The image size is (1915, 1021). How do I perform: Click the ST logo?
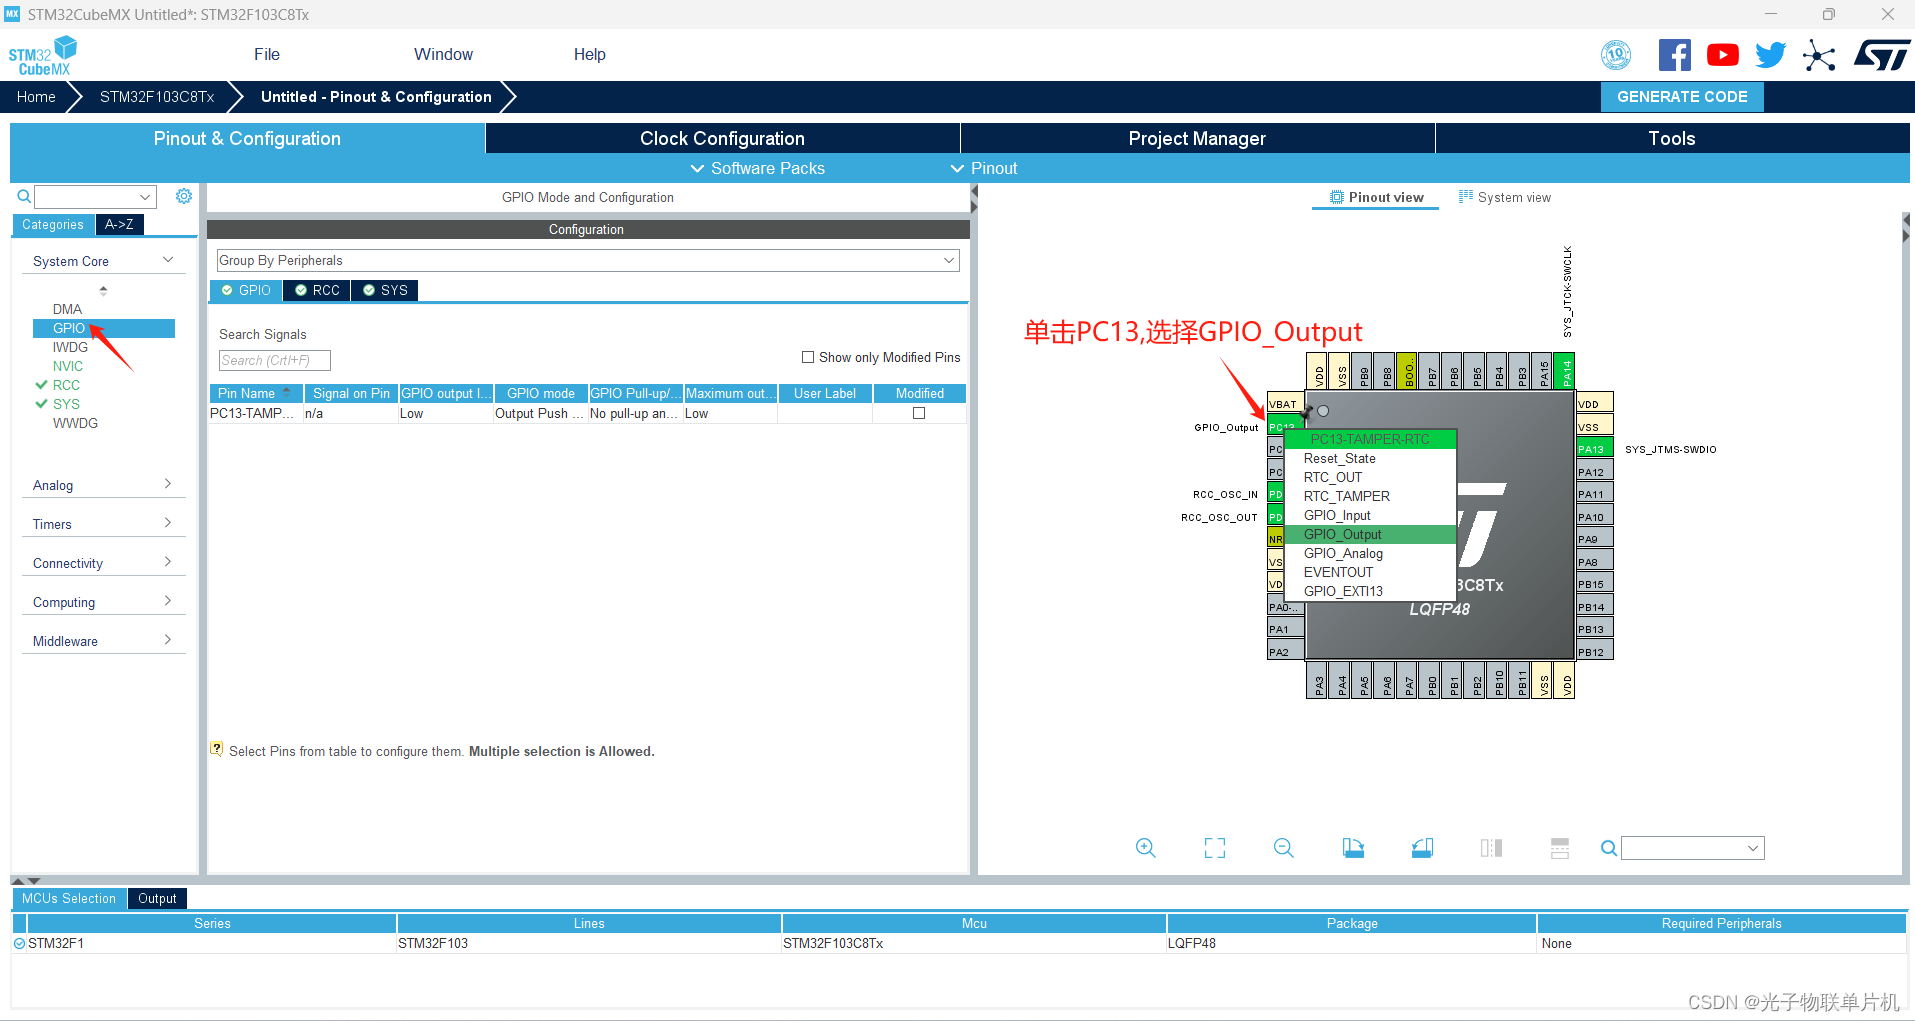click(x=1882, y=55)
